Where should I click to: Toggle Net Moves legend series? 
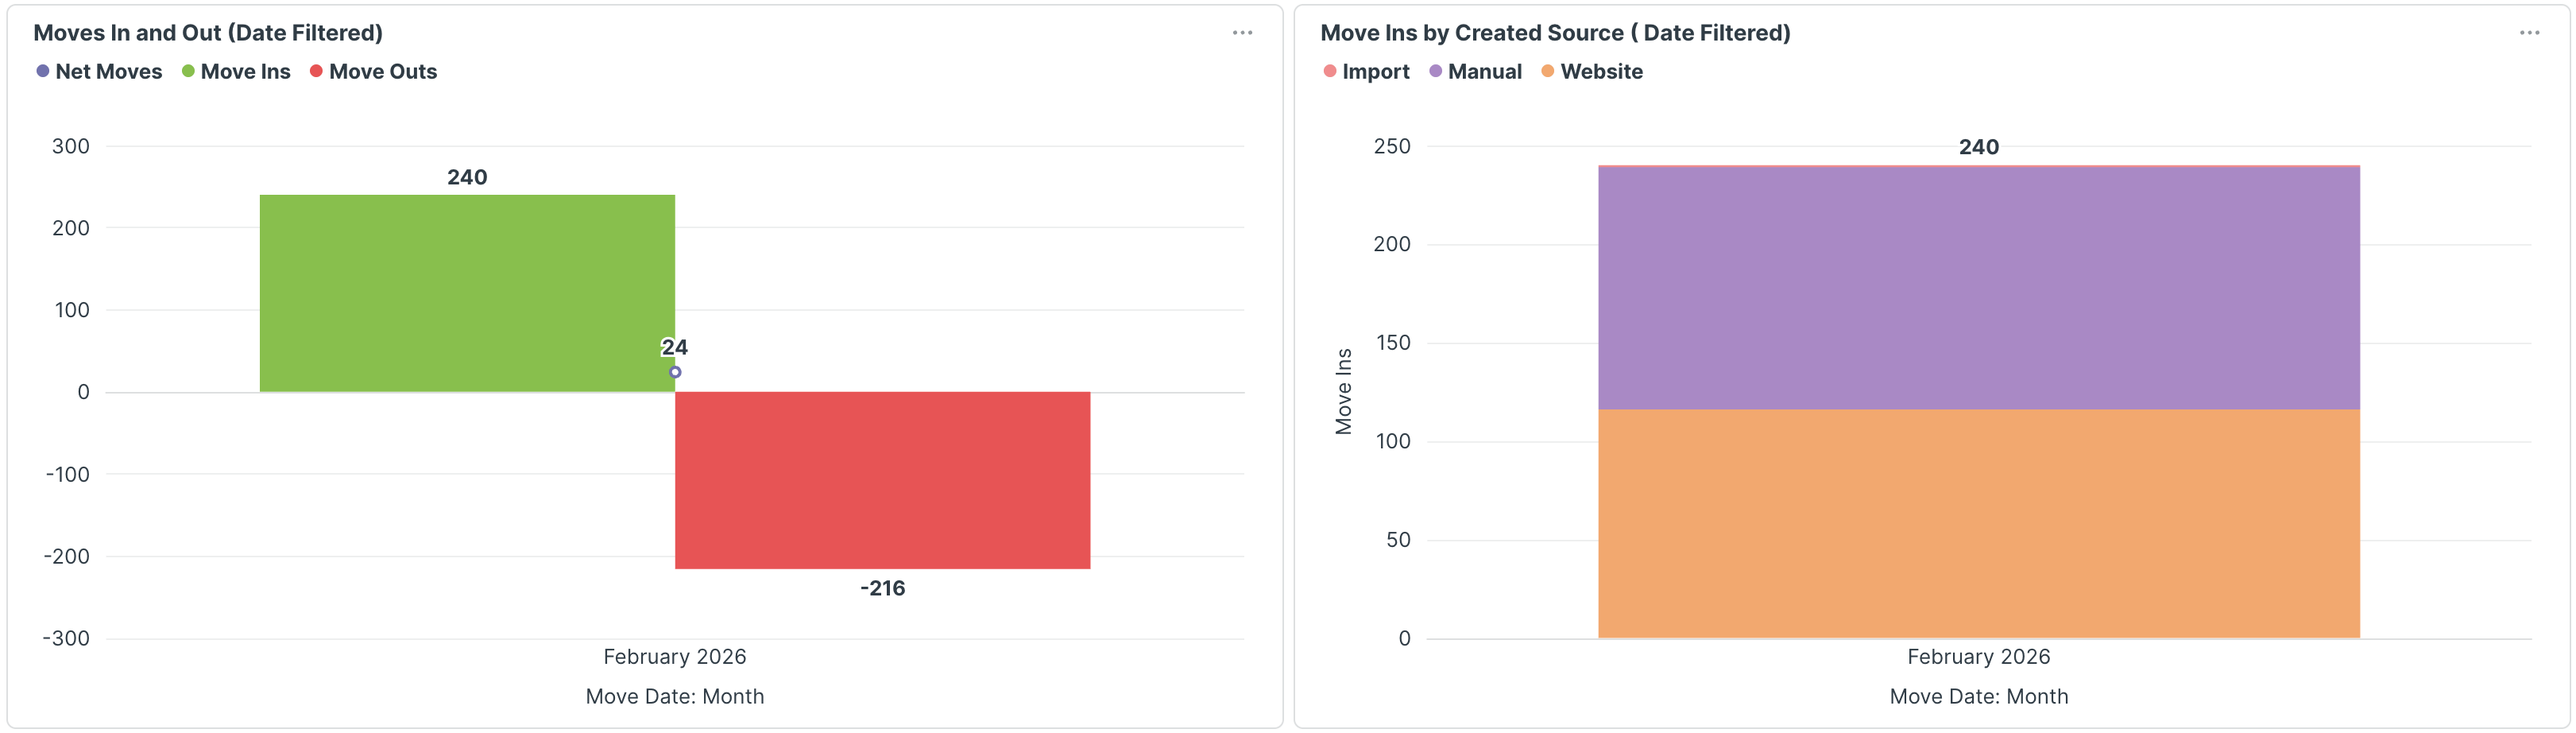108,72
